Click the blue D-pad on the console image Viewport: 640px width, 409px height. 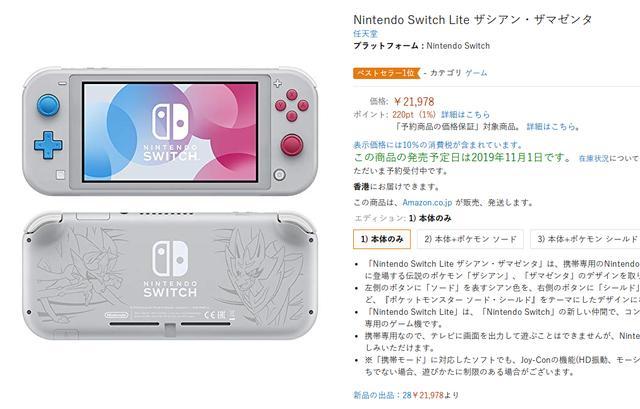click(x=48, y=145)
